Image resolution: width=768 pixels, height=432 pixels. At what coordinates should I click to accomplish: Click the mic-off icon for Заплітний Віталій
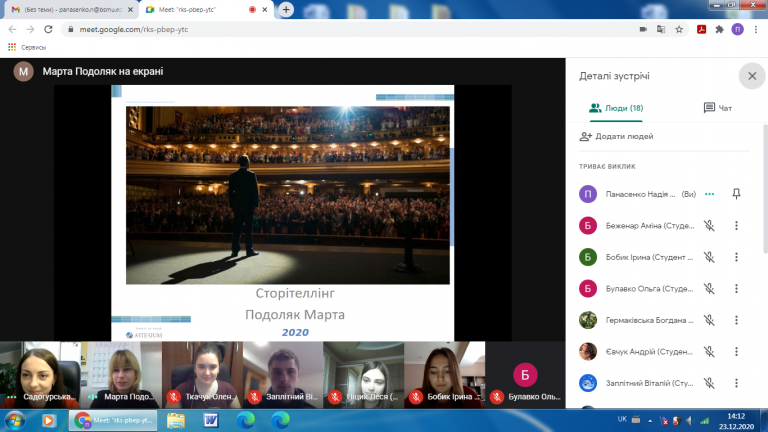[709, 382]
